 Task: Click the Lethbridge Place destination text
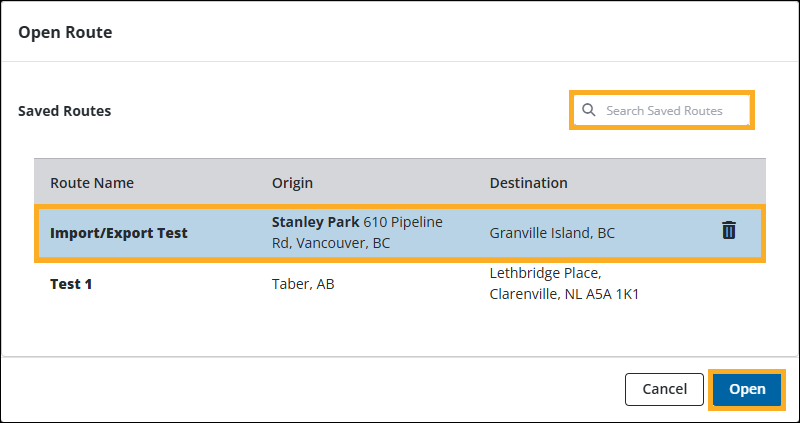[x=547, y=273]
